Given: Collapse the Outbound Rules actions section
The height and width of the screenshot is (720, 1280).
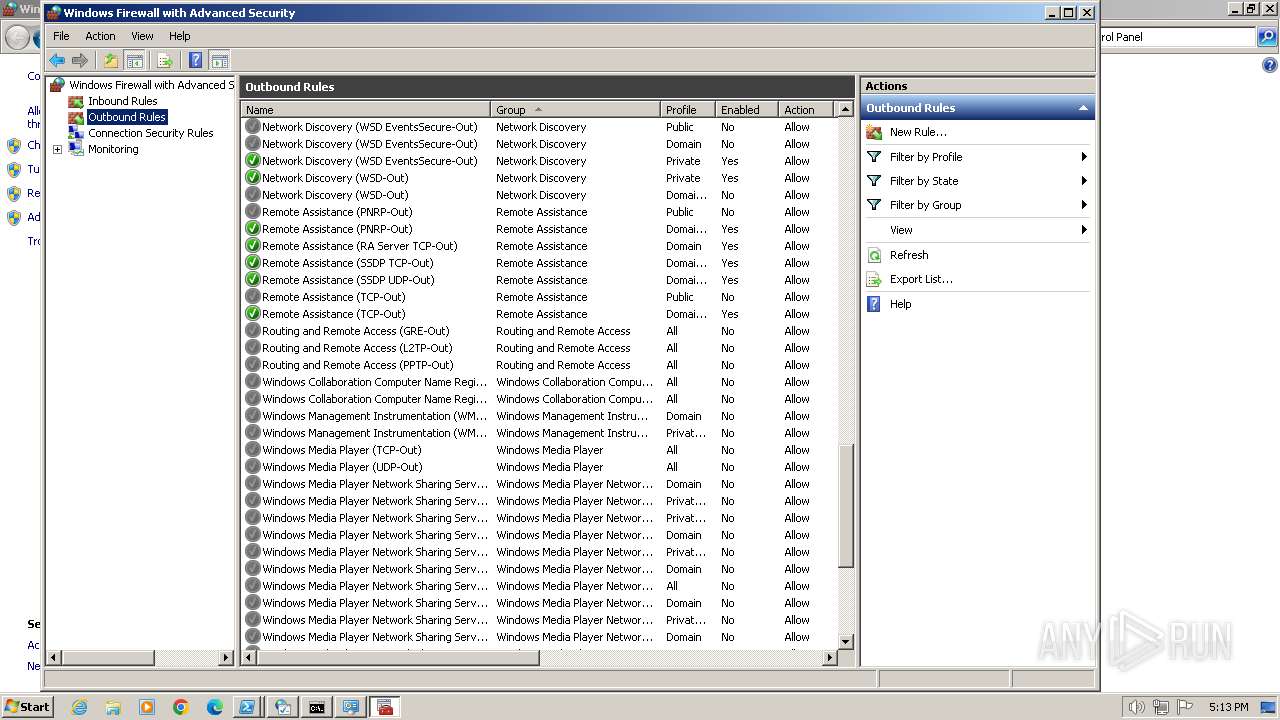Looking at the screenshot, I should click(1082, 108).
